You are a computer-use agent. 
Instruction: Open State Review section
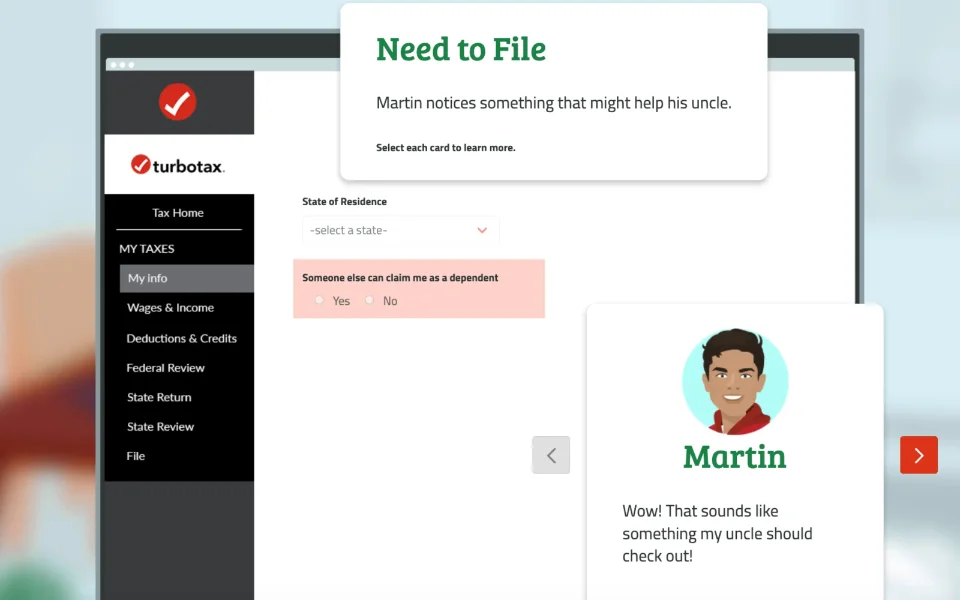click(x=160, y=427)
